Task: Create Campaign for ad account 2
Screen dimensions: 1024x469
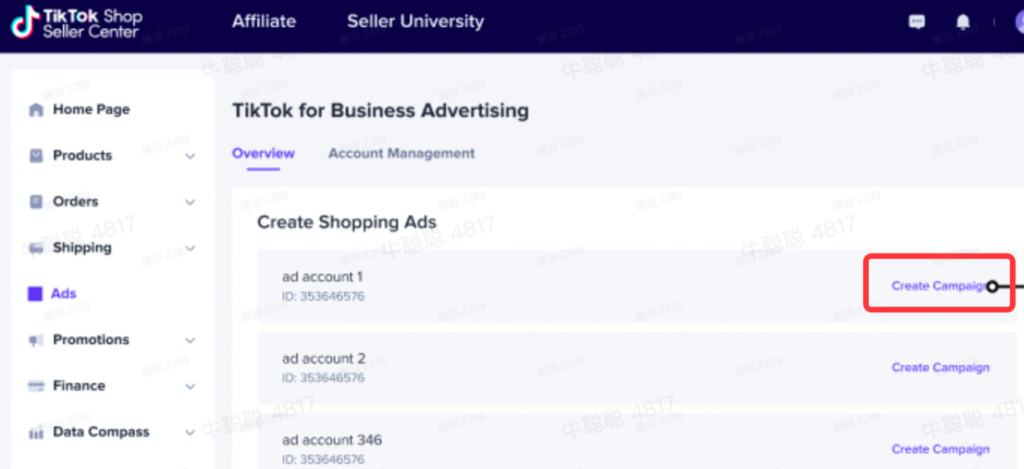Action: point(940,368)
